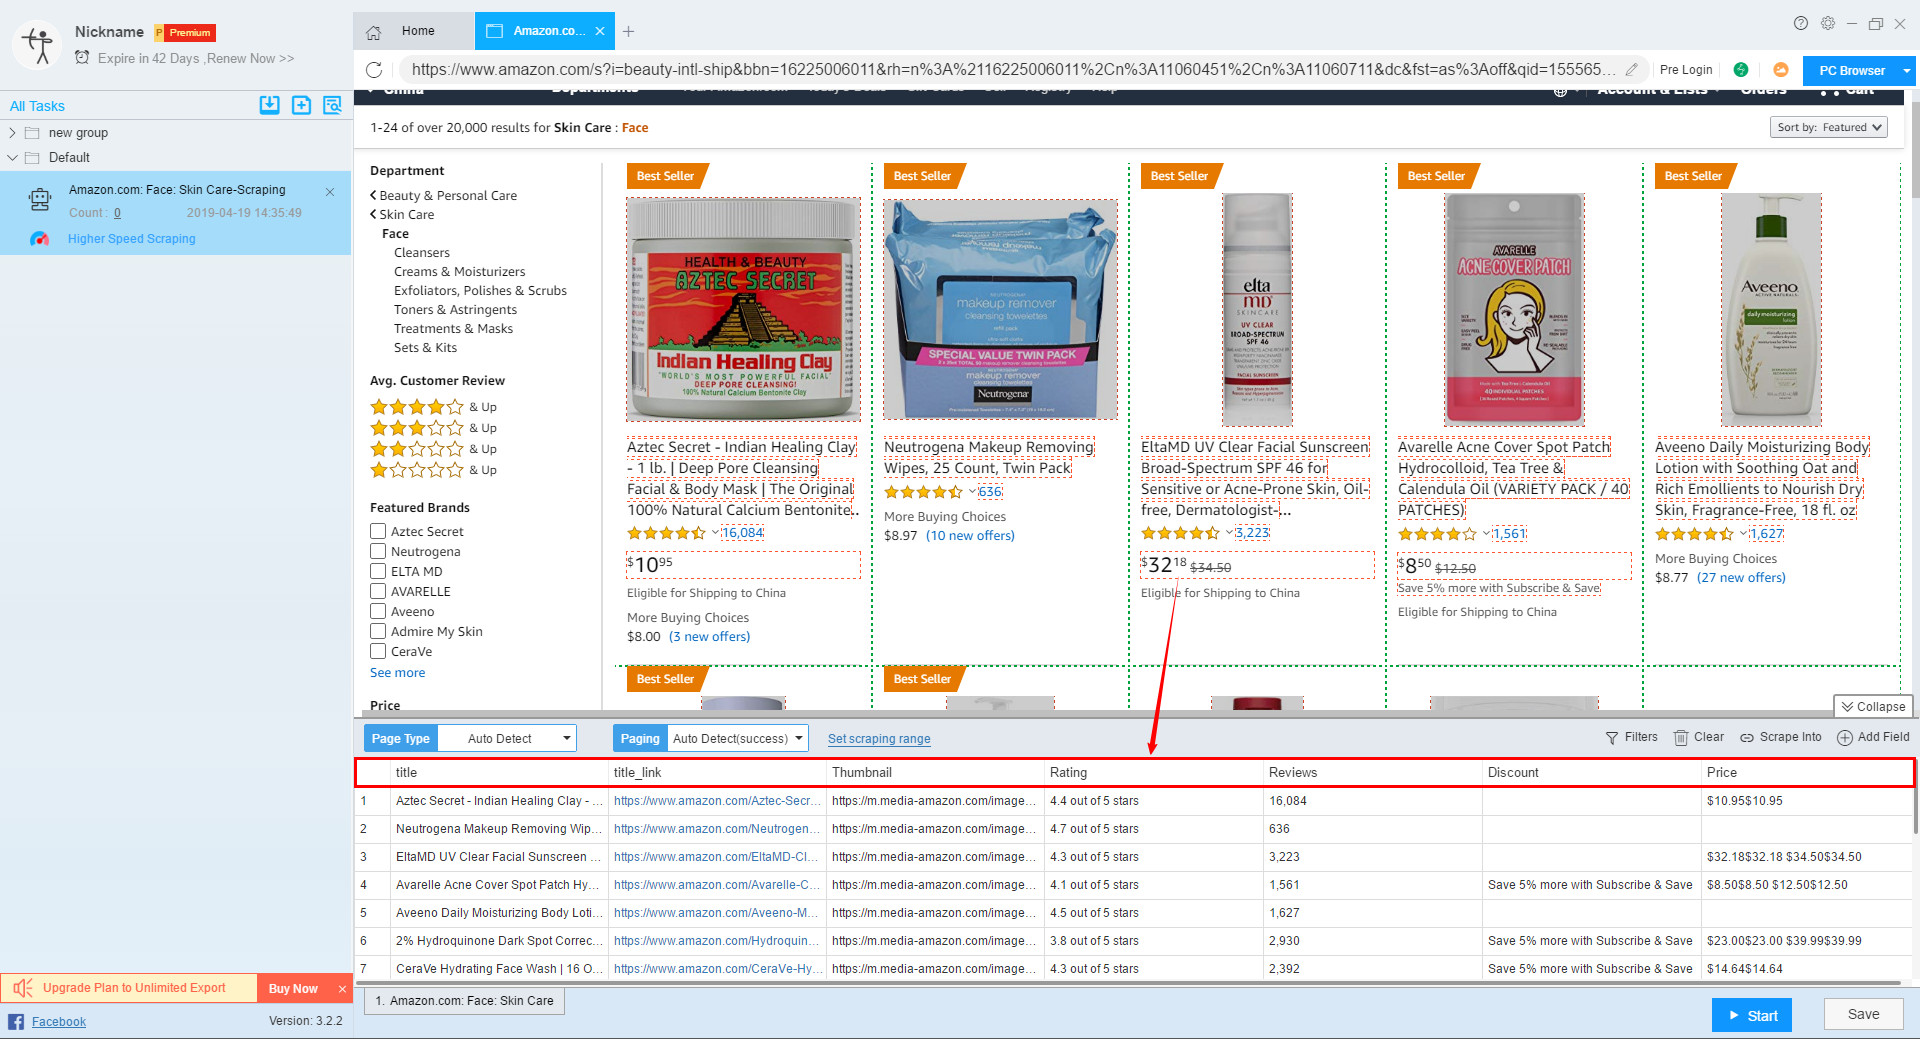1920x1039 pixels.
Task: Select Treatments & Masks category
Action: [453, 329]
